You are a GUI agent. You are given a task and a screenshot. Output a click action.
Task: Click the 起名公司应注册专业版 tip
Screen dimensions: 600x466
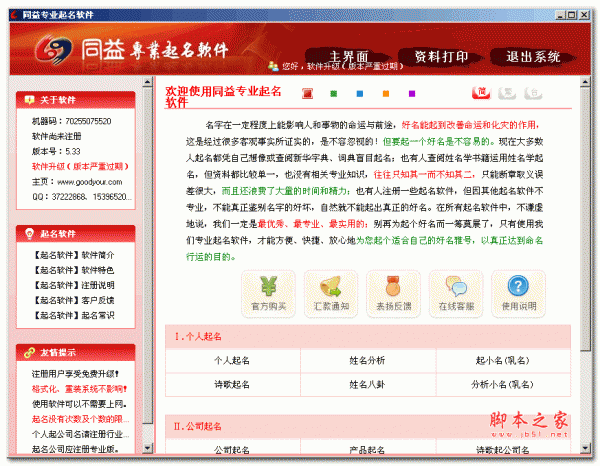tap(75, 449)
